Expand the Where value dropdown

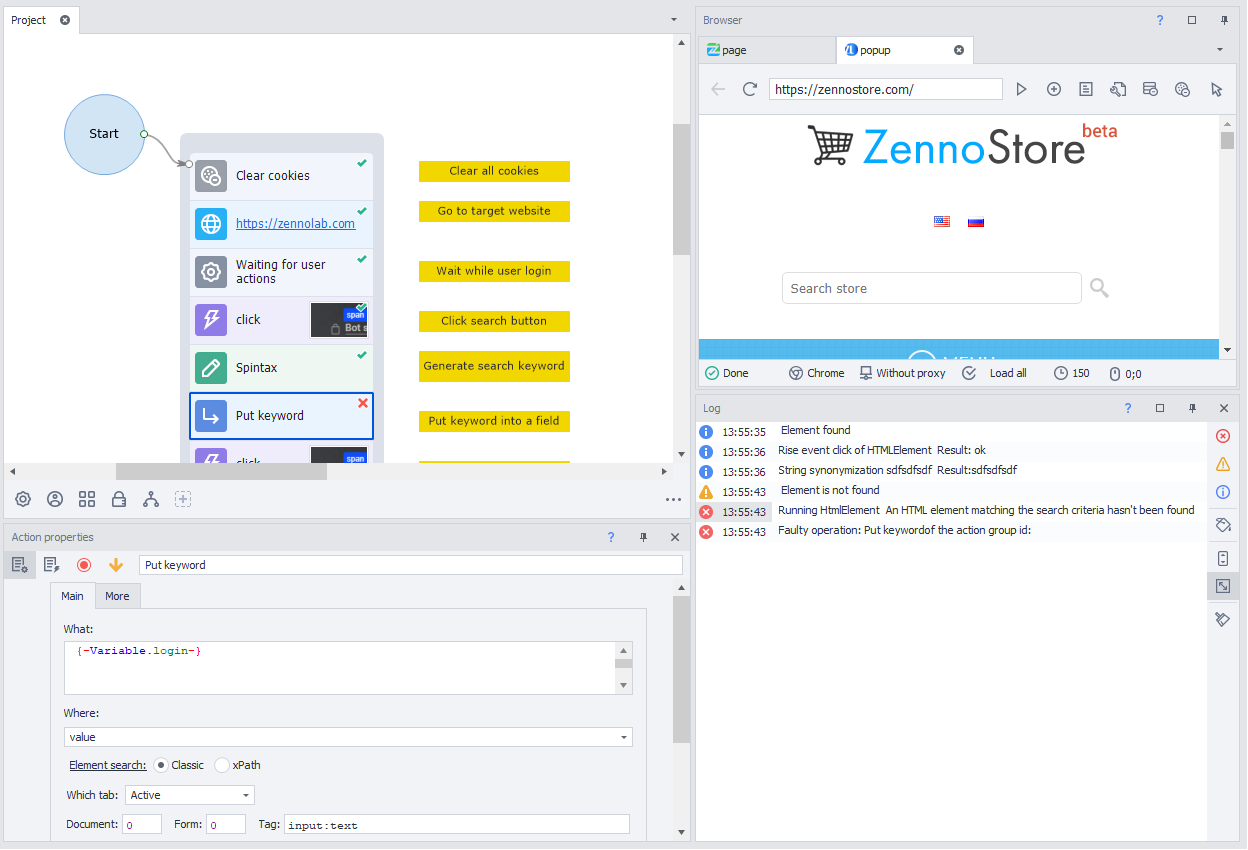(624, 737)
